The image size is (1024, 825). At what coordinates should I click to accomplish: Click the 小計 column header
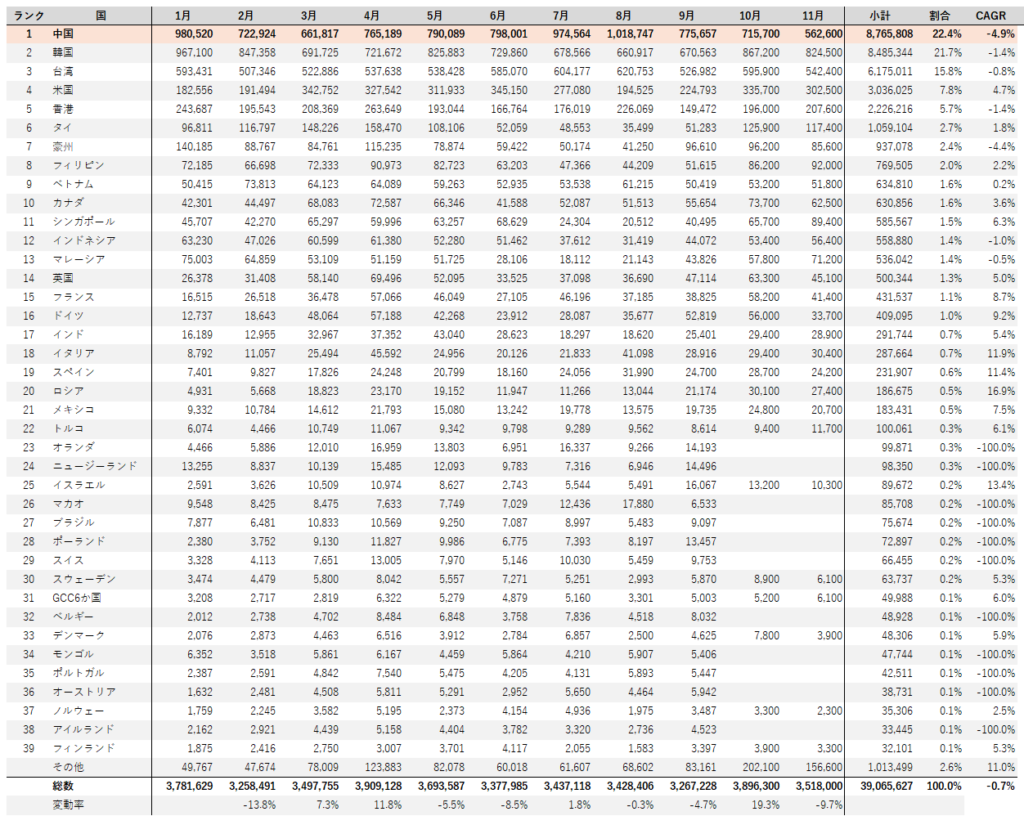click(881, 15)
